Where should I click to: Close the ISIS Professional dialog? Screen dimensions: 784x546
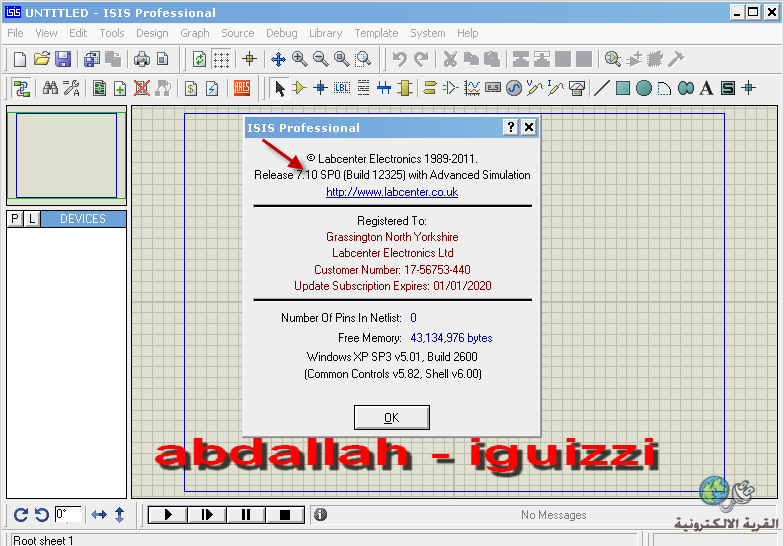coord(528,127)
